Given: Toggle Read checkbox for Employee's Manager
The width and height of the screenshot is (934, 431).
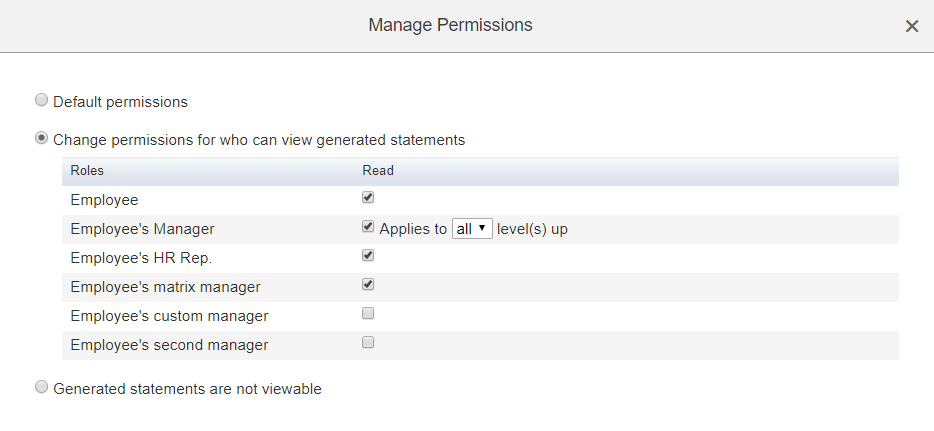Looking at the screenshot, I should click(x=368, y=226).
